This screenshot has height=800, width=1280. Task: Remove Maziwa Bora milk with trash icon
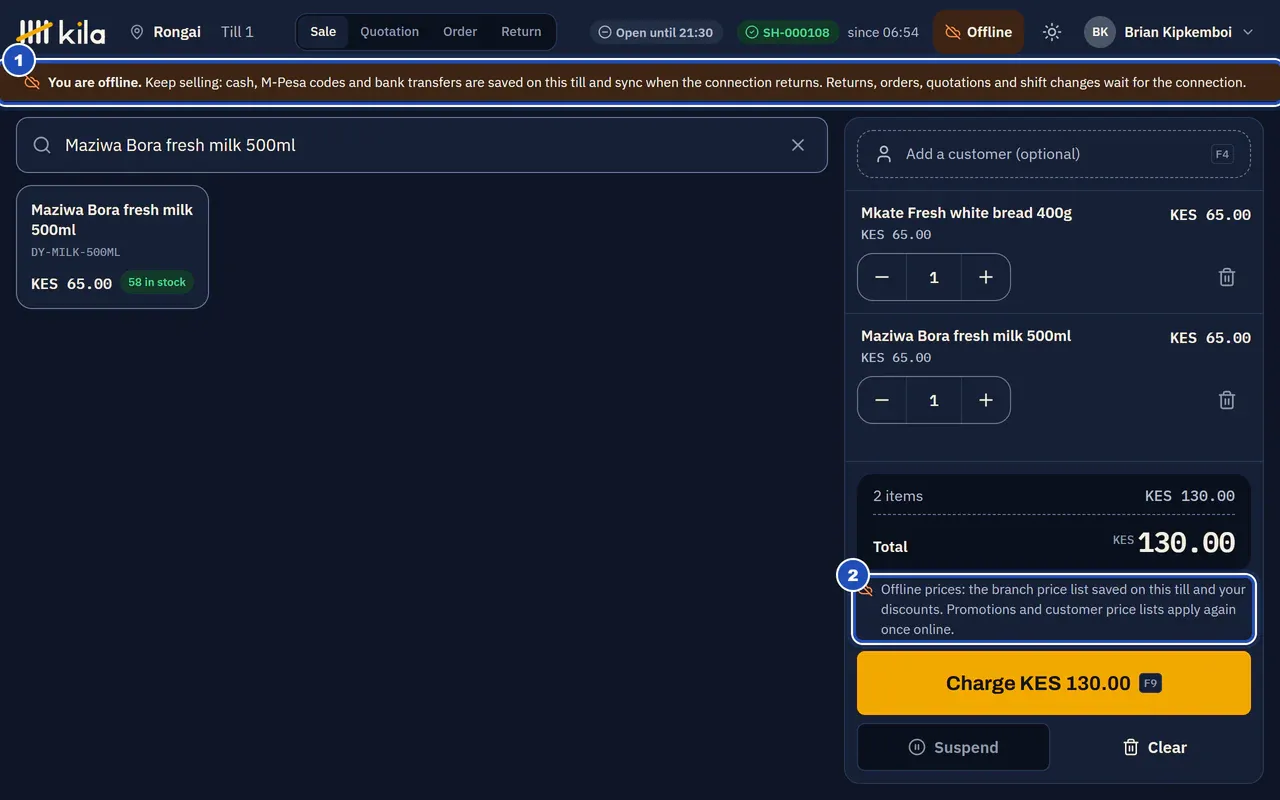point(1227,400)
